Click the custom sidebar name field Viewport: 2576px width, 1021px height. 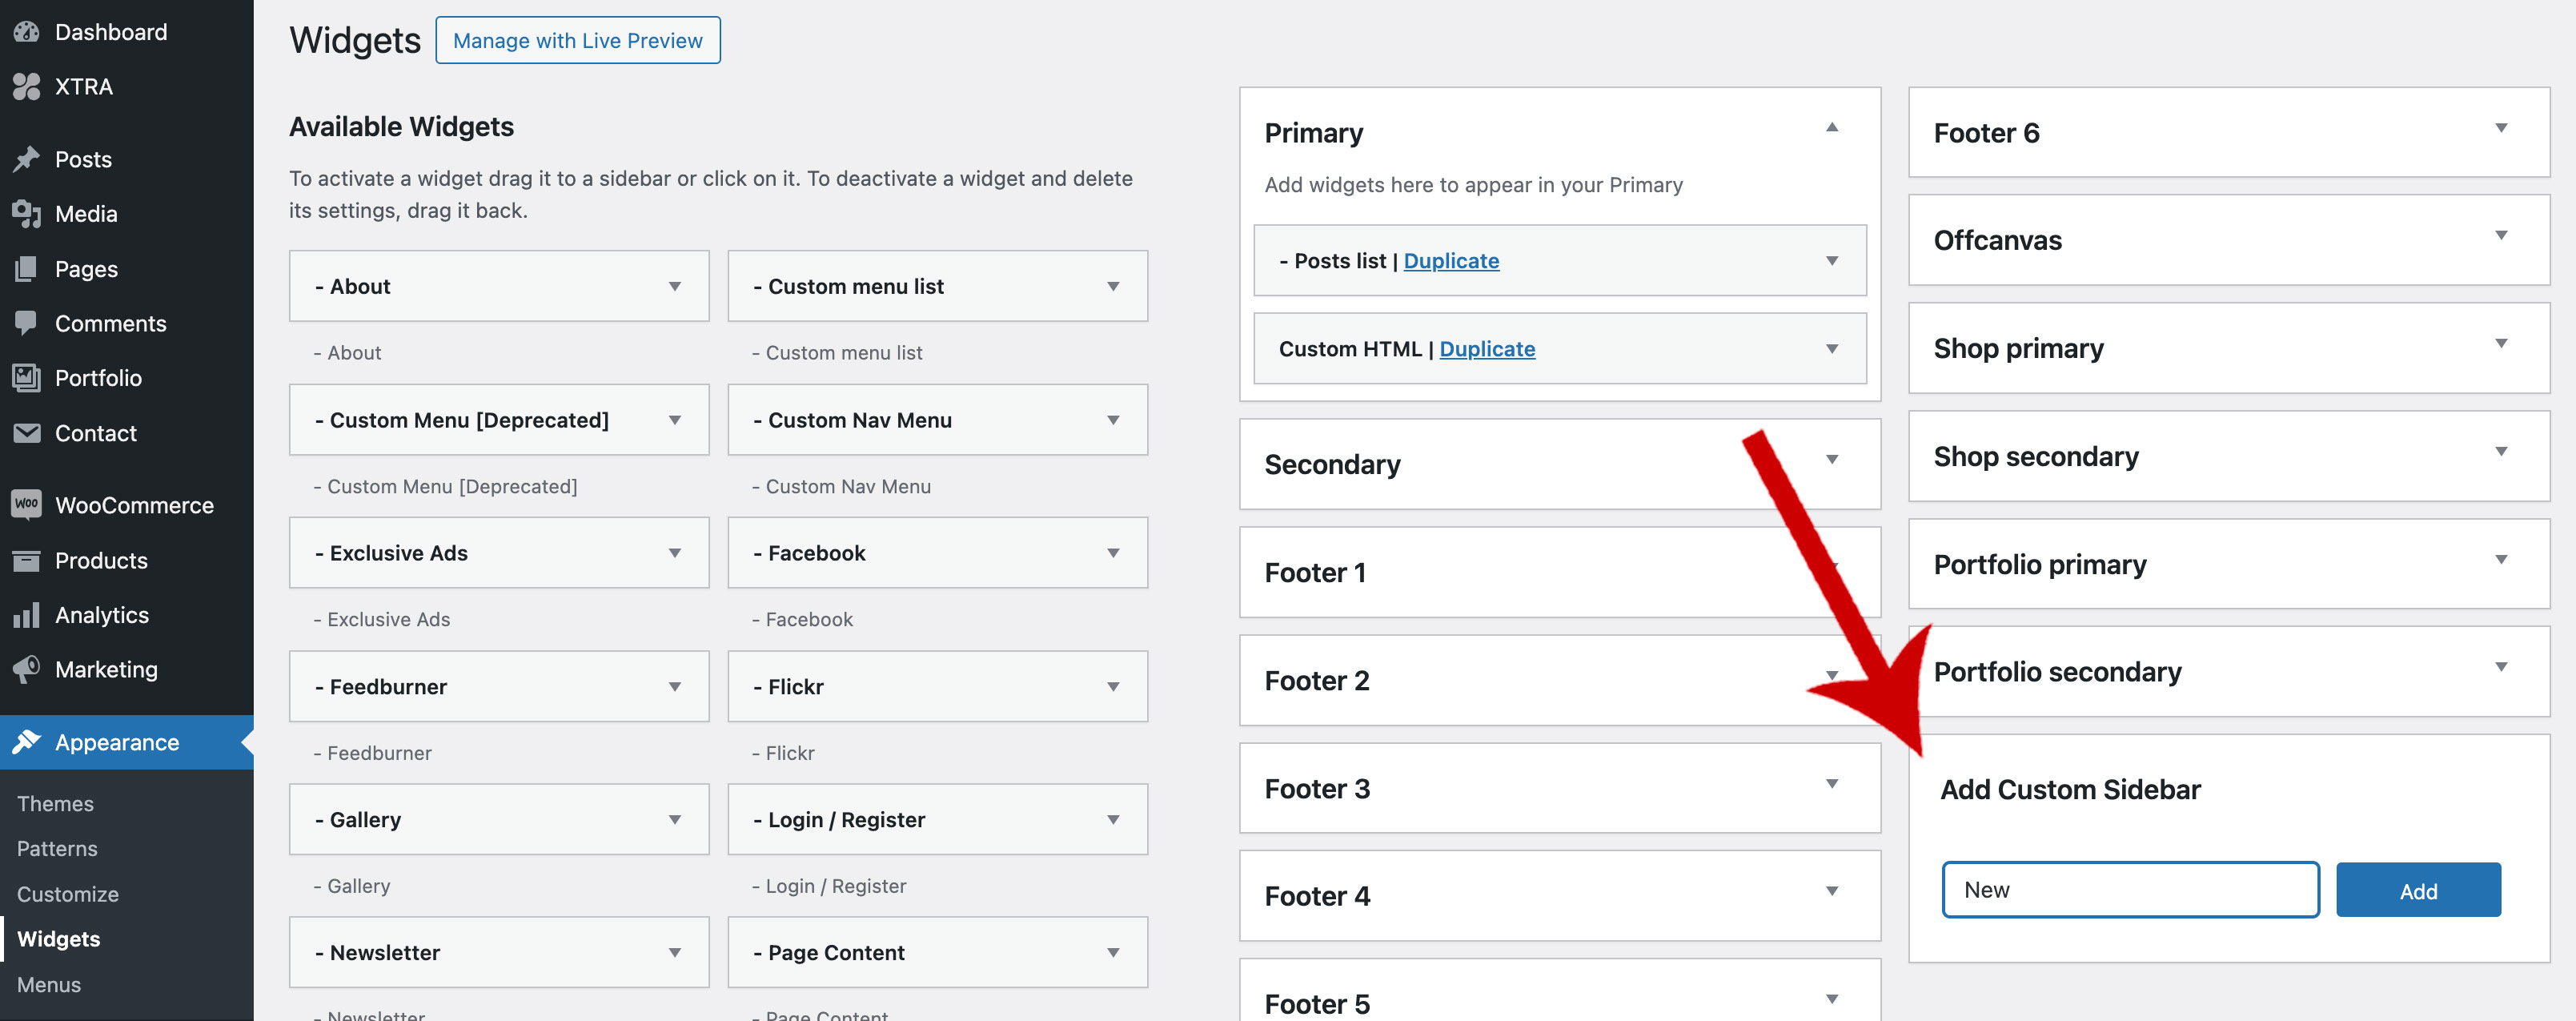(2130, 890)
